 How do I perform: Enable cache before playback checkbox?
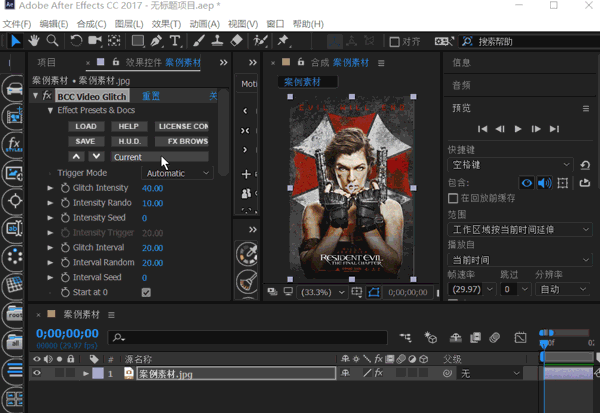coord(453,198)
